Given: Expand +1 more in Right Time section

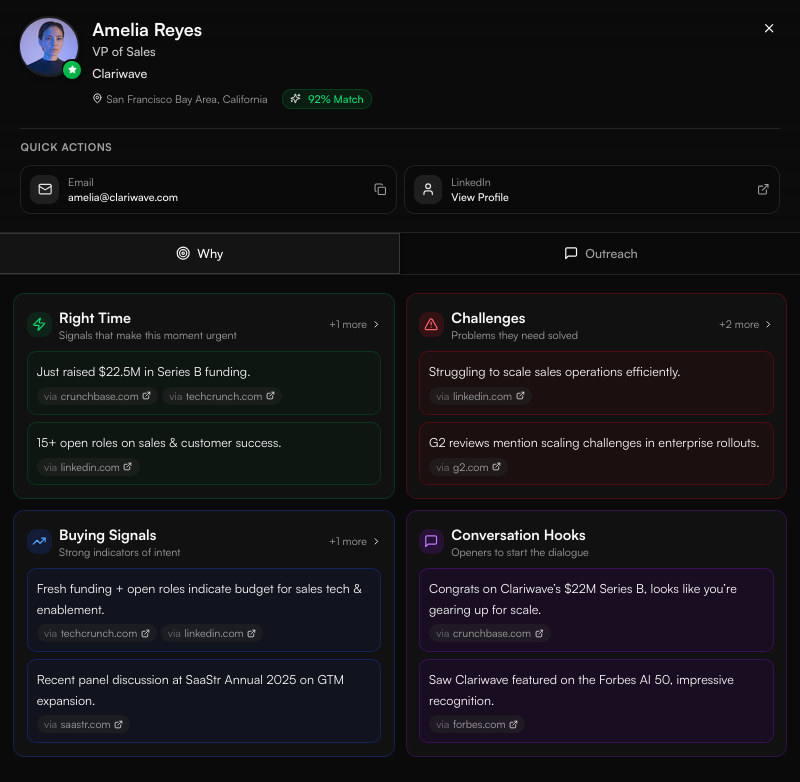Looking at the screenshot, I should point(354,324).
